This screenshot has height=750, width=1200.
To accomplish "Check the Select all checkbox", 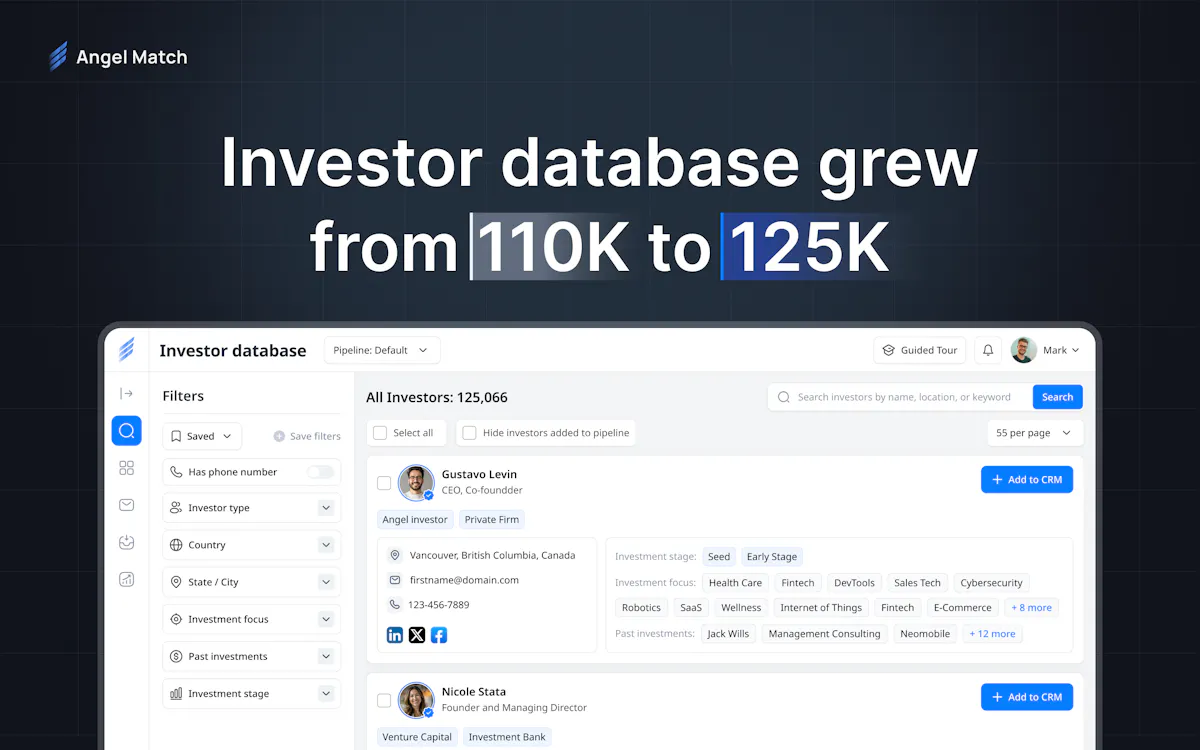I will [x=380, y=433].
